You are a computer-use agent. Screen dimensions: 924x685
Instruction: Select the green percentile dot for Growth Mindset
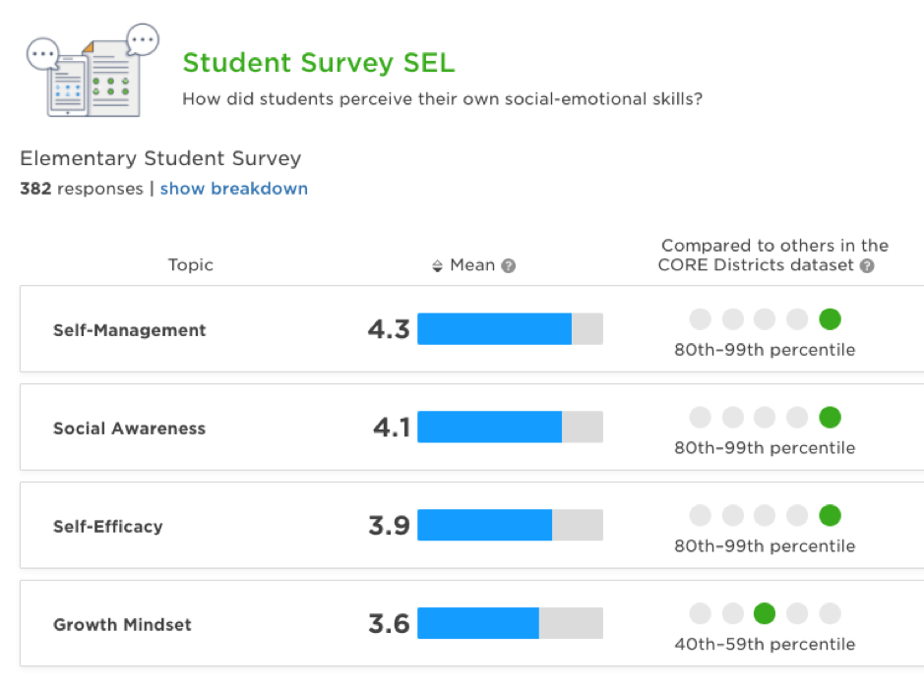pyautogui.click(x=764, y=614)
